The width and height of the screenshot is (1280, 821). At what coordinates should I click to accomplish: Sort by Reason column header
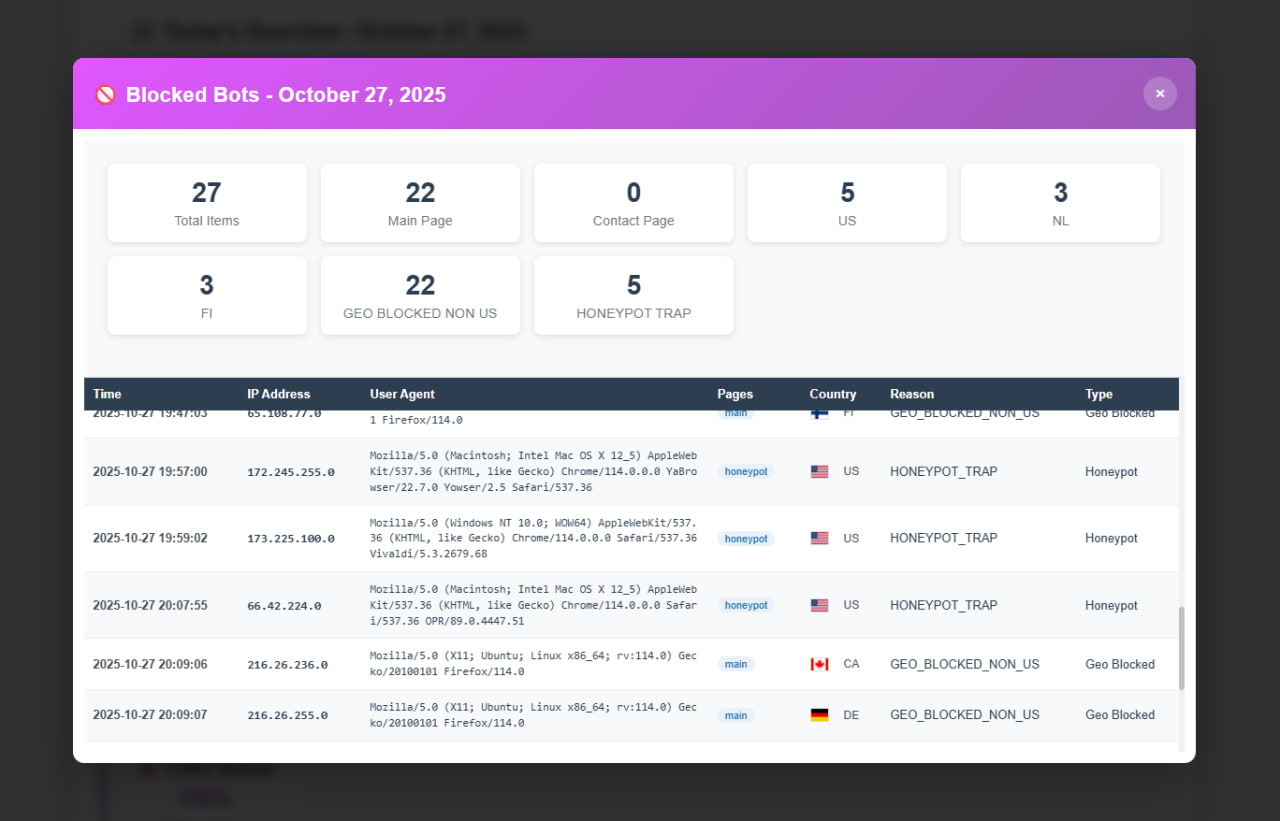pos(912,394)
